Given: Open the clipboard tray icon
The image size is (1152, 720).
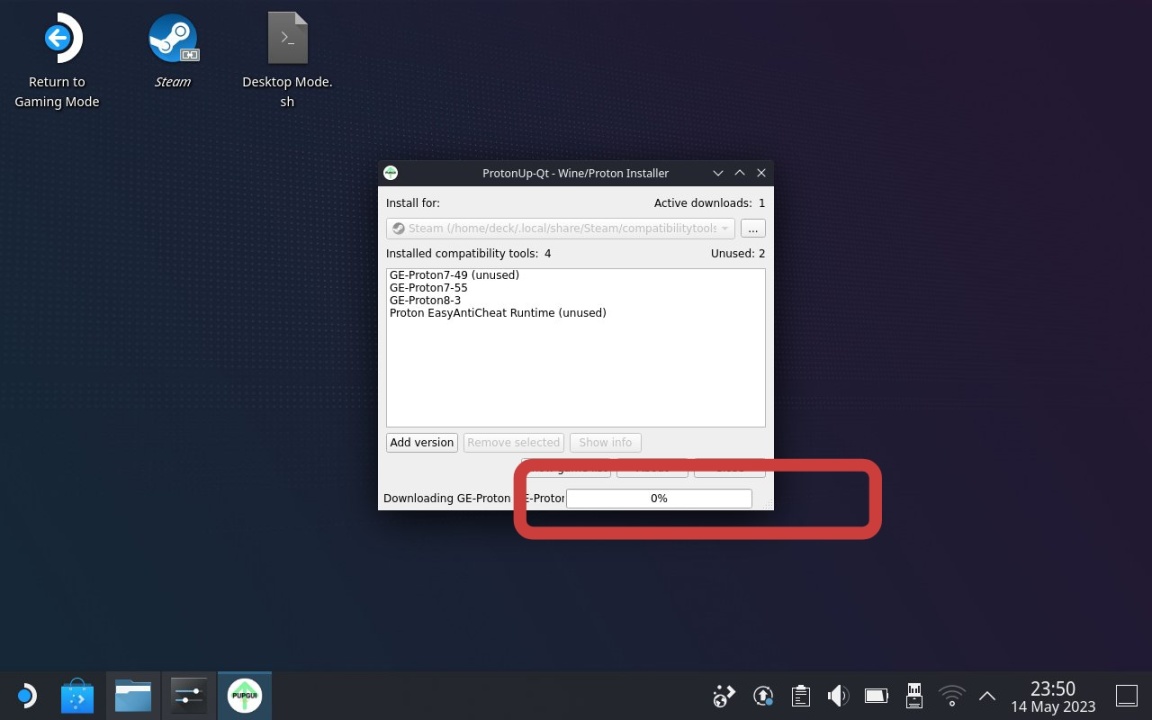Looking at the screenshot, I should click(801, 696).
